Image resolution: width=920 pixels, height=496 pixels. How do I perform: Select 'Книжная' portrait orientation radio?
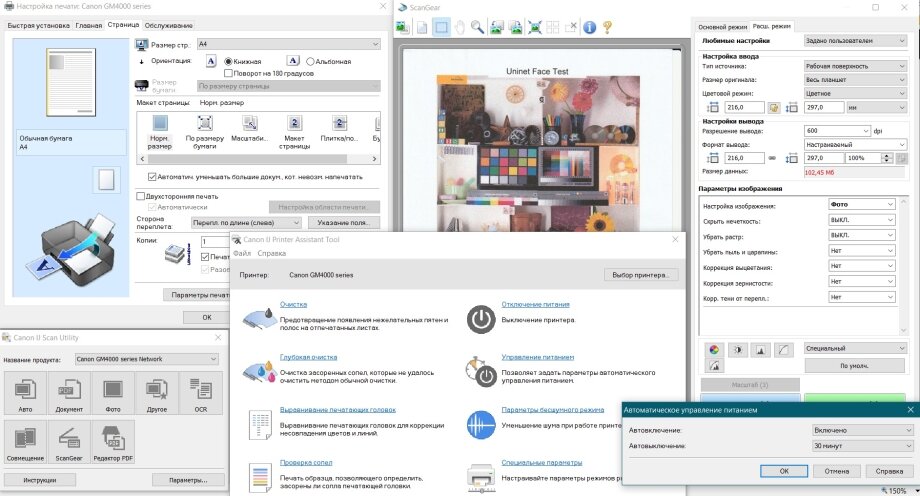click(x=228, y=62)
